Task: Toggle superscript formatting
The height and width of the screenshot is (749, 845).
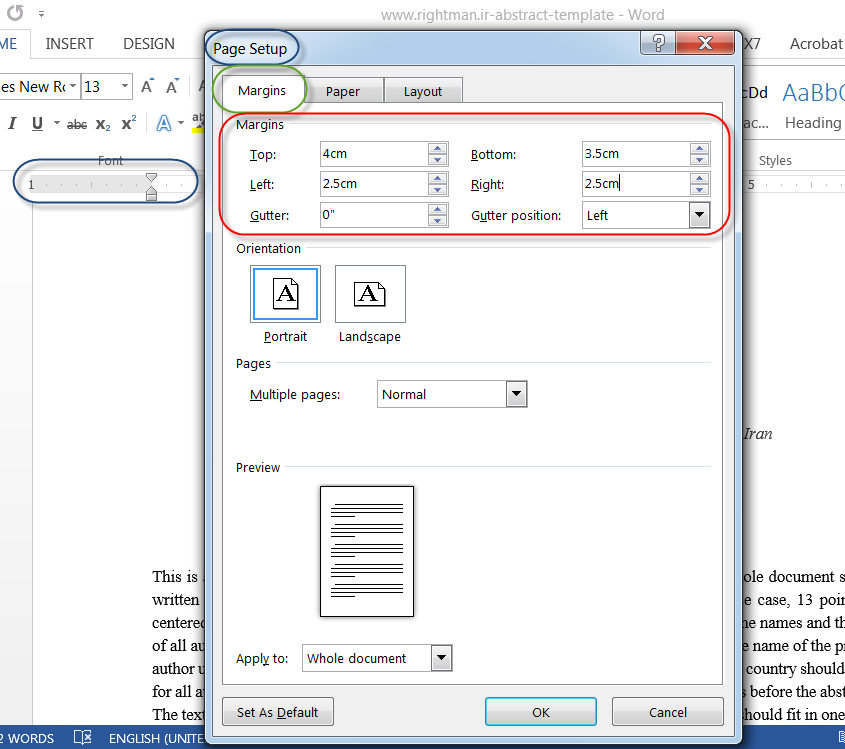Action: click(128, 124)
